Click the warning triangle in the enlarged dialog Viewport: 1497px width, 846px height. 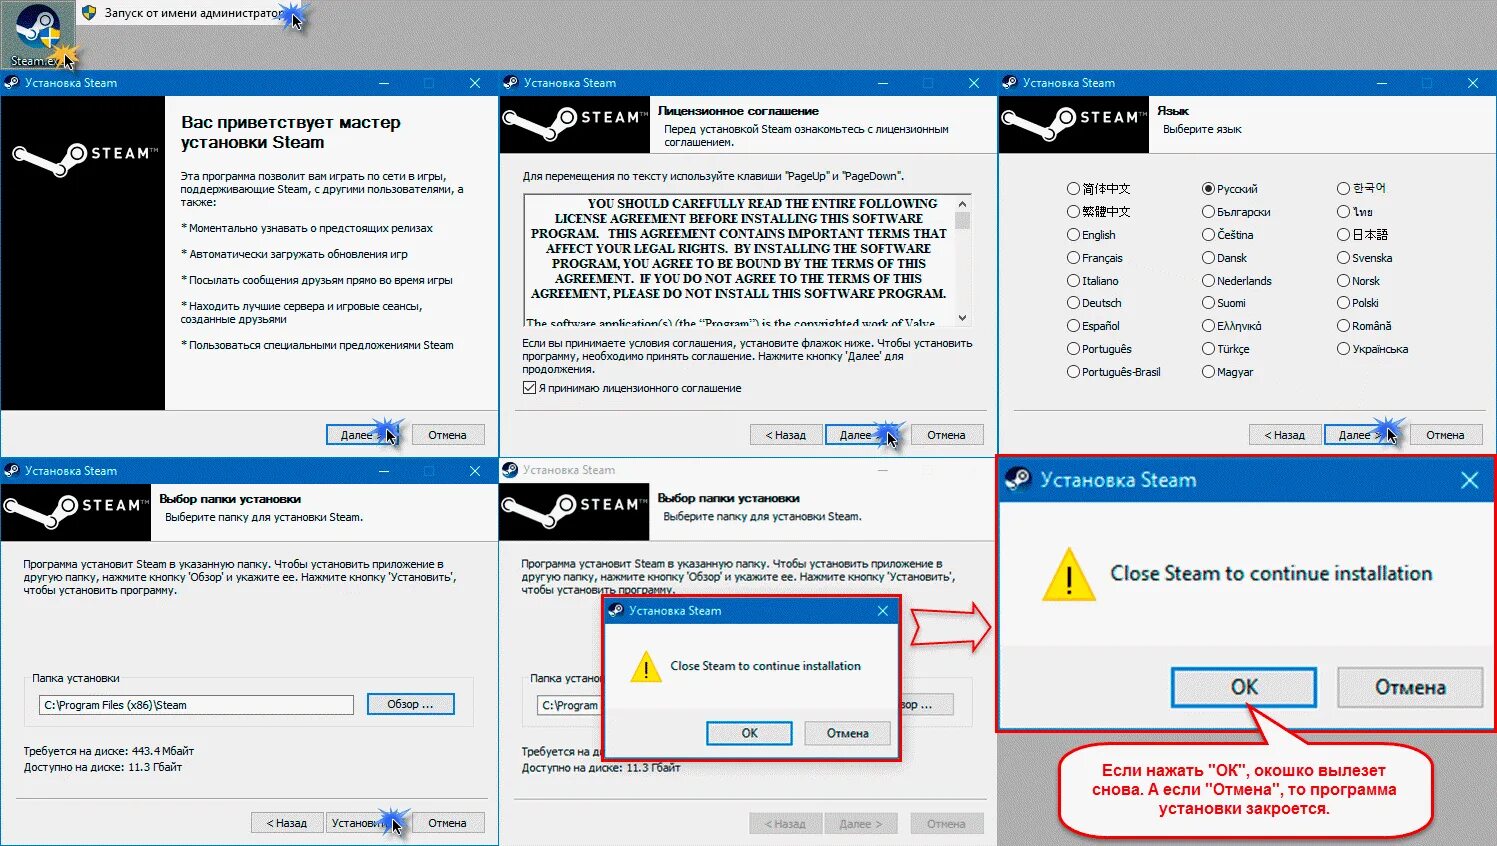1069,574
